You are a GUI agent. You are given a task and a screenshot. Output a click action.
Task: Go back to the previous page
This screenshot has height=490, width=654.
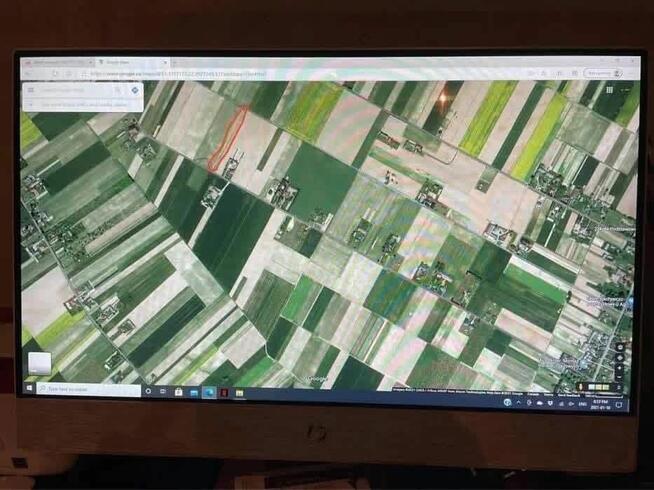30,73
